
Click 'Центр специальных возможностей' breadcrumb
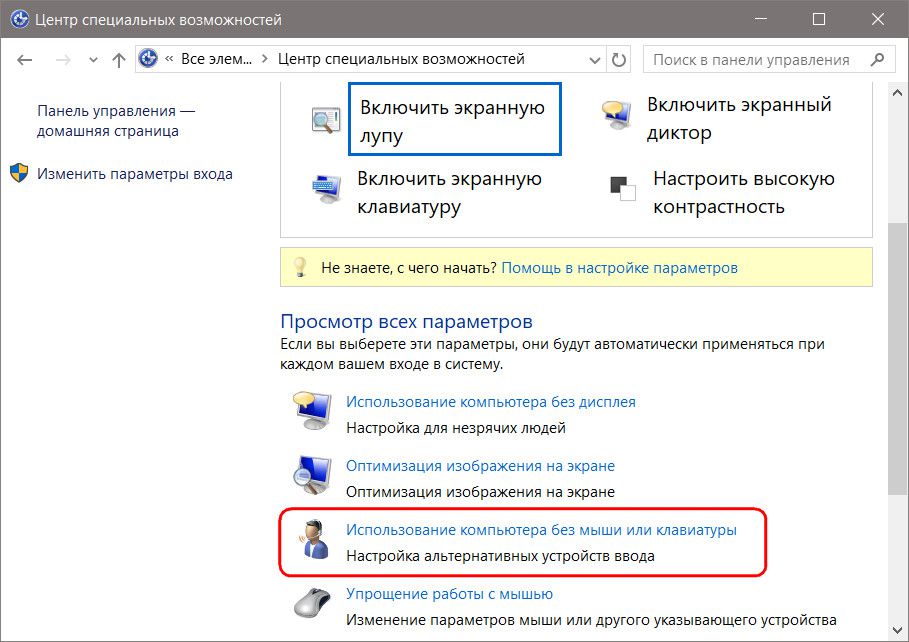[x=401, y=59]
